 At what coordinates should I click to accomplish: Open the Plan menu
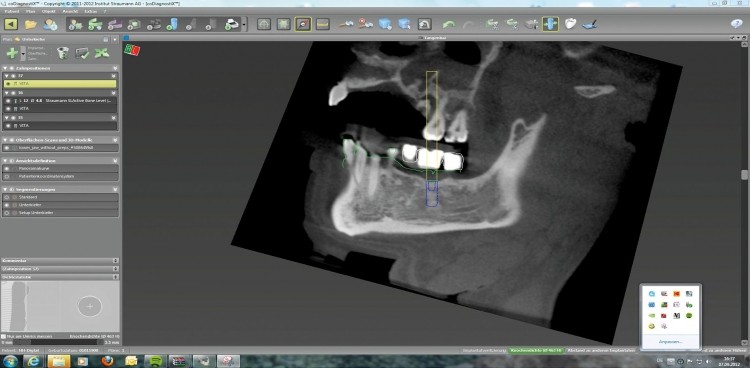tap(30, 11)
